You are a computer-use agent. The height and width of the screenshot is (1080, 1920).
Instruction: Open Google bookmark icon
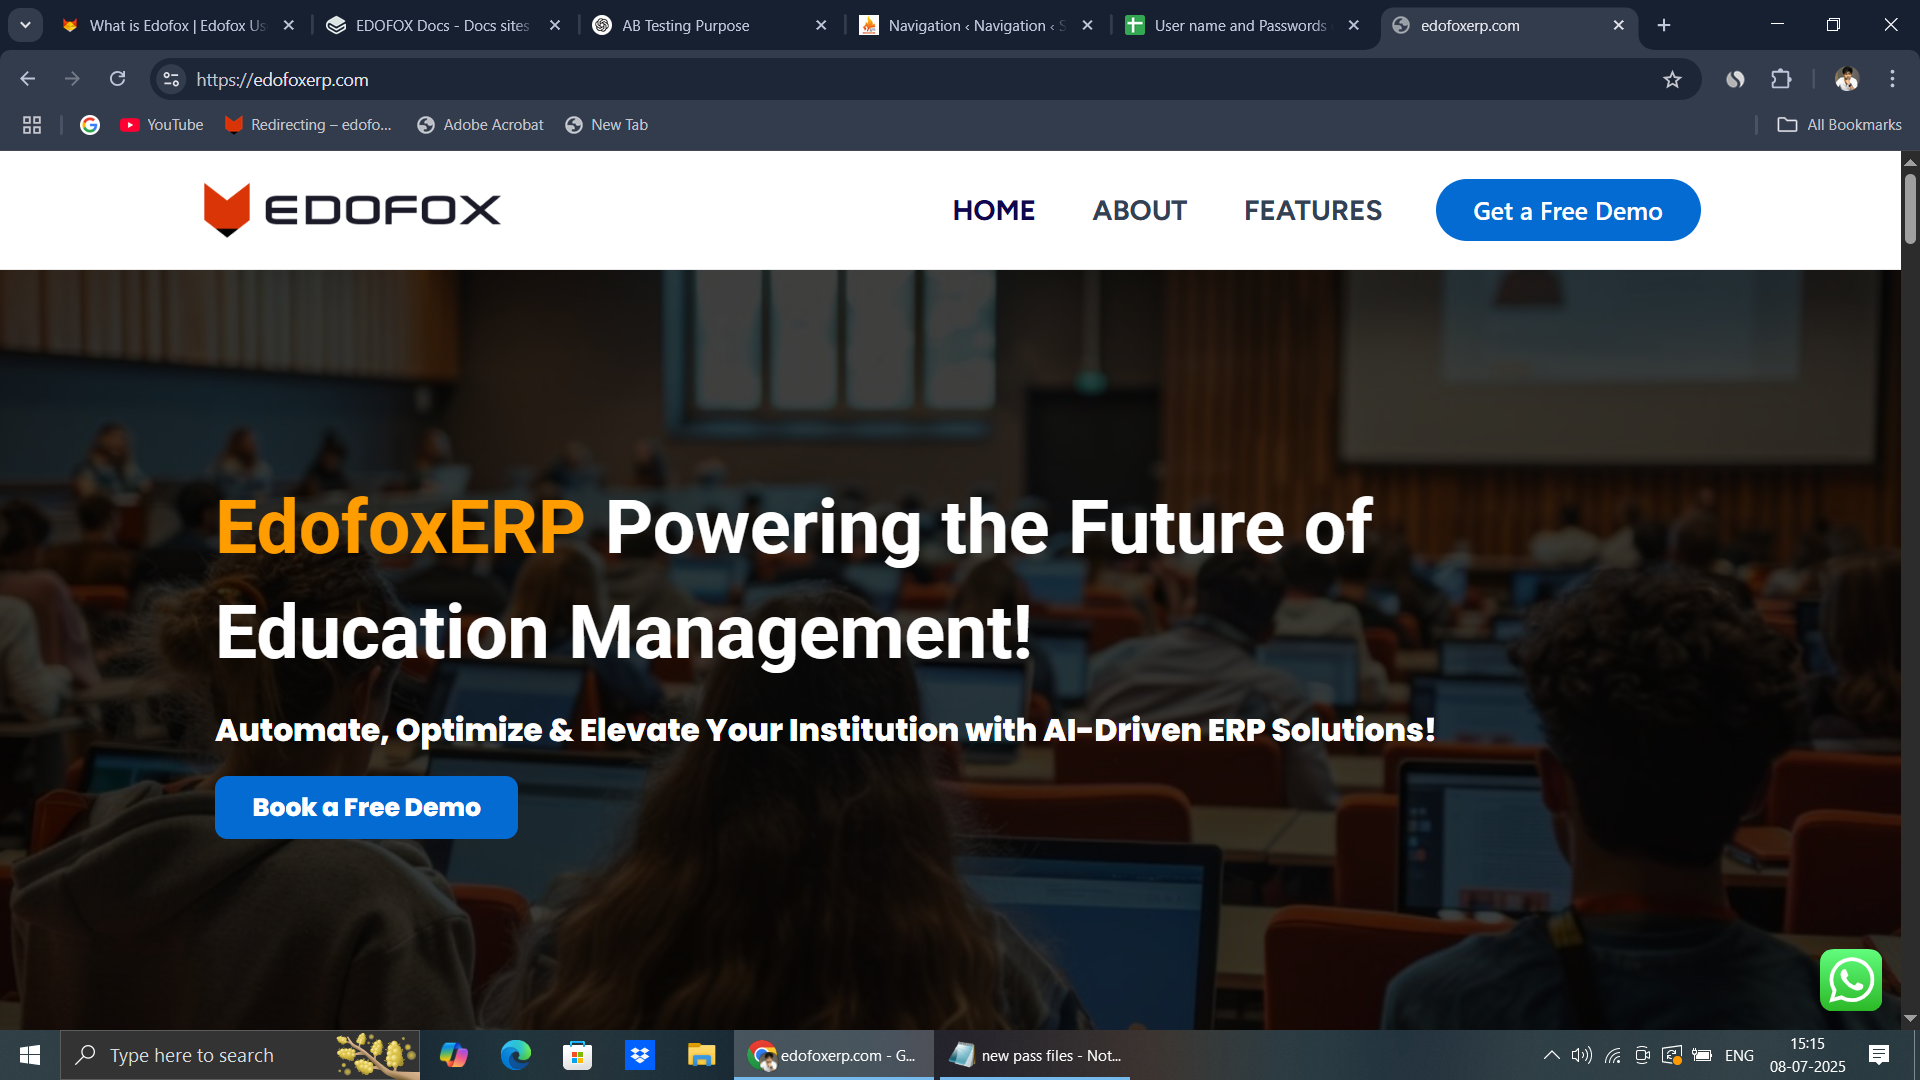tap(90, 125)
